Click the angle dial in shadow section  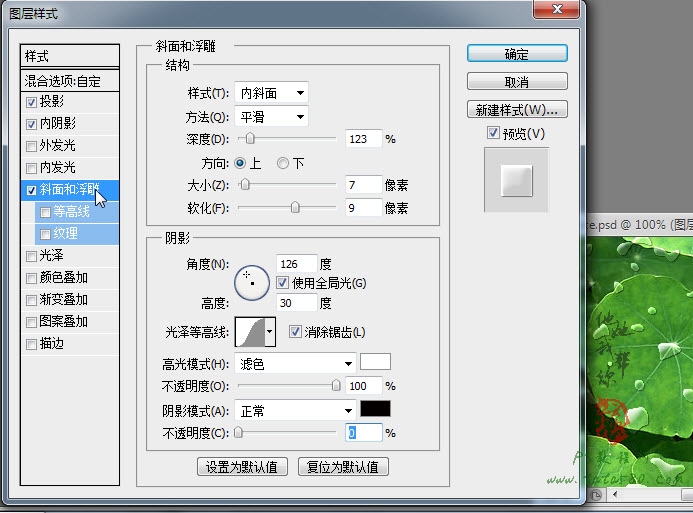[x=251, y=283]
